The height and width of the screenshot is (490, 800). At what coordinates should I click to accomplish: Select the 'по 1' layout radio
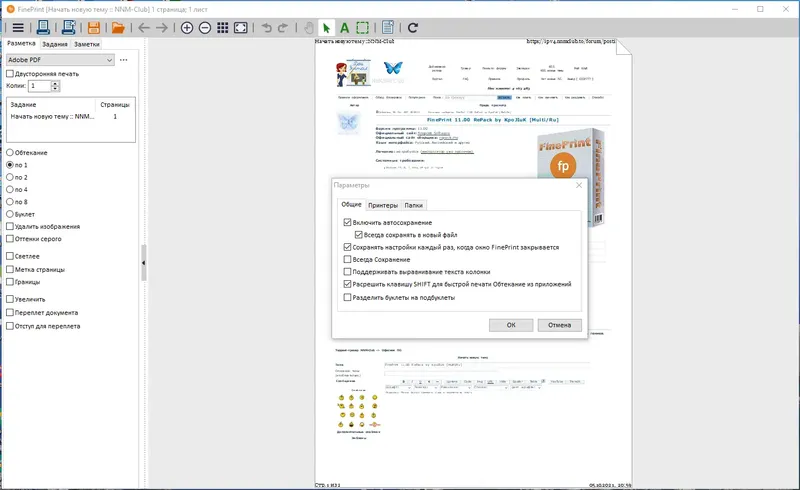[10, 165]
